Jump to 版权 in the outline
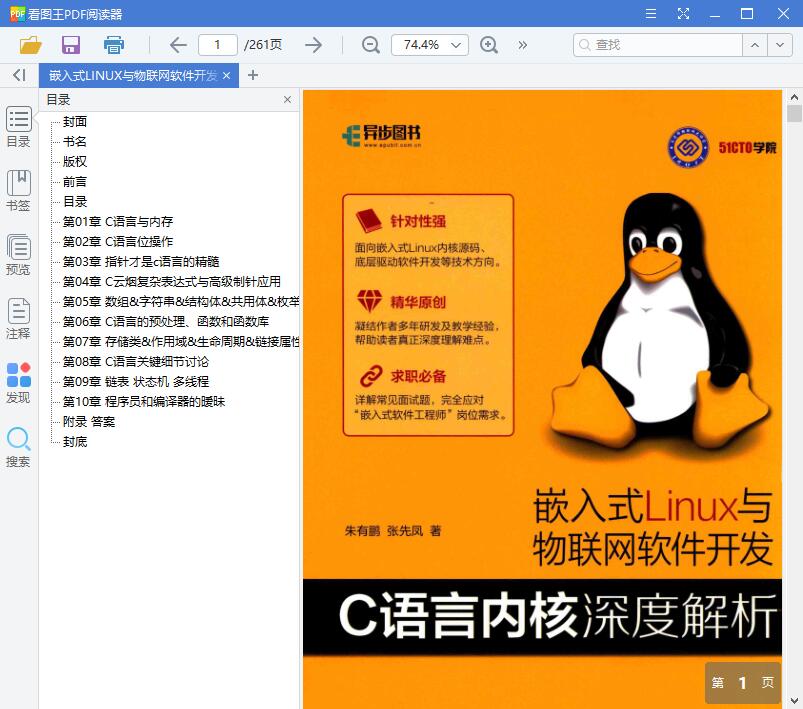The width and height of the screenshot is (803, 709). click(x=75, y=161)
